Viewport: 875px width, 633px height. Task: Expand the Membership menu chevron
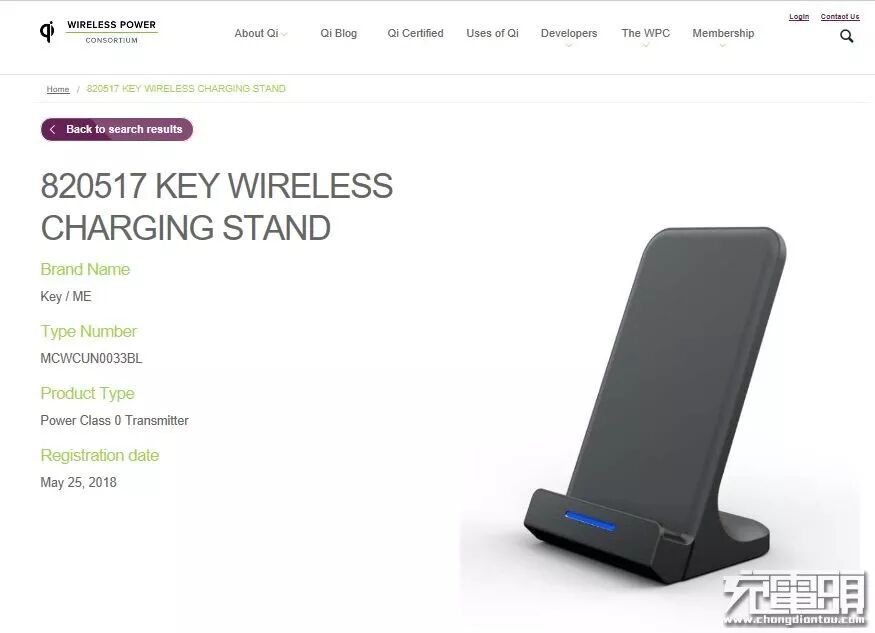(x=723, y=45)
